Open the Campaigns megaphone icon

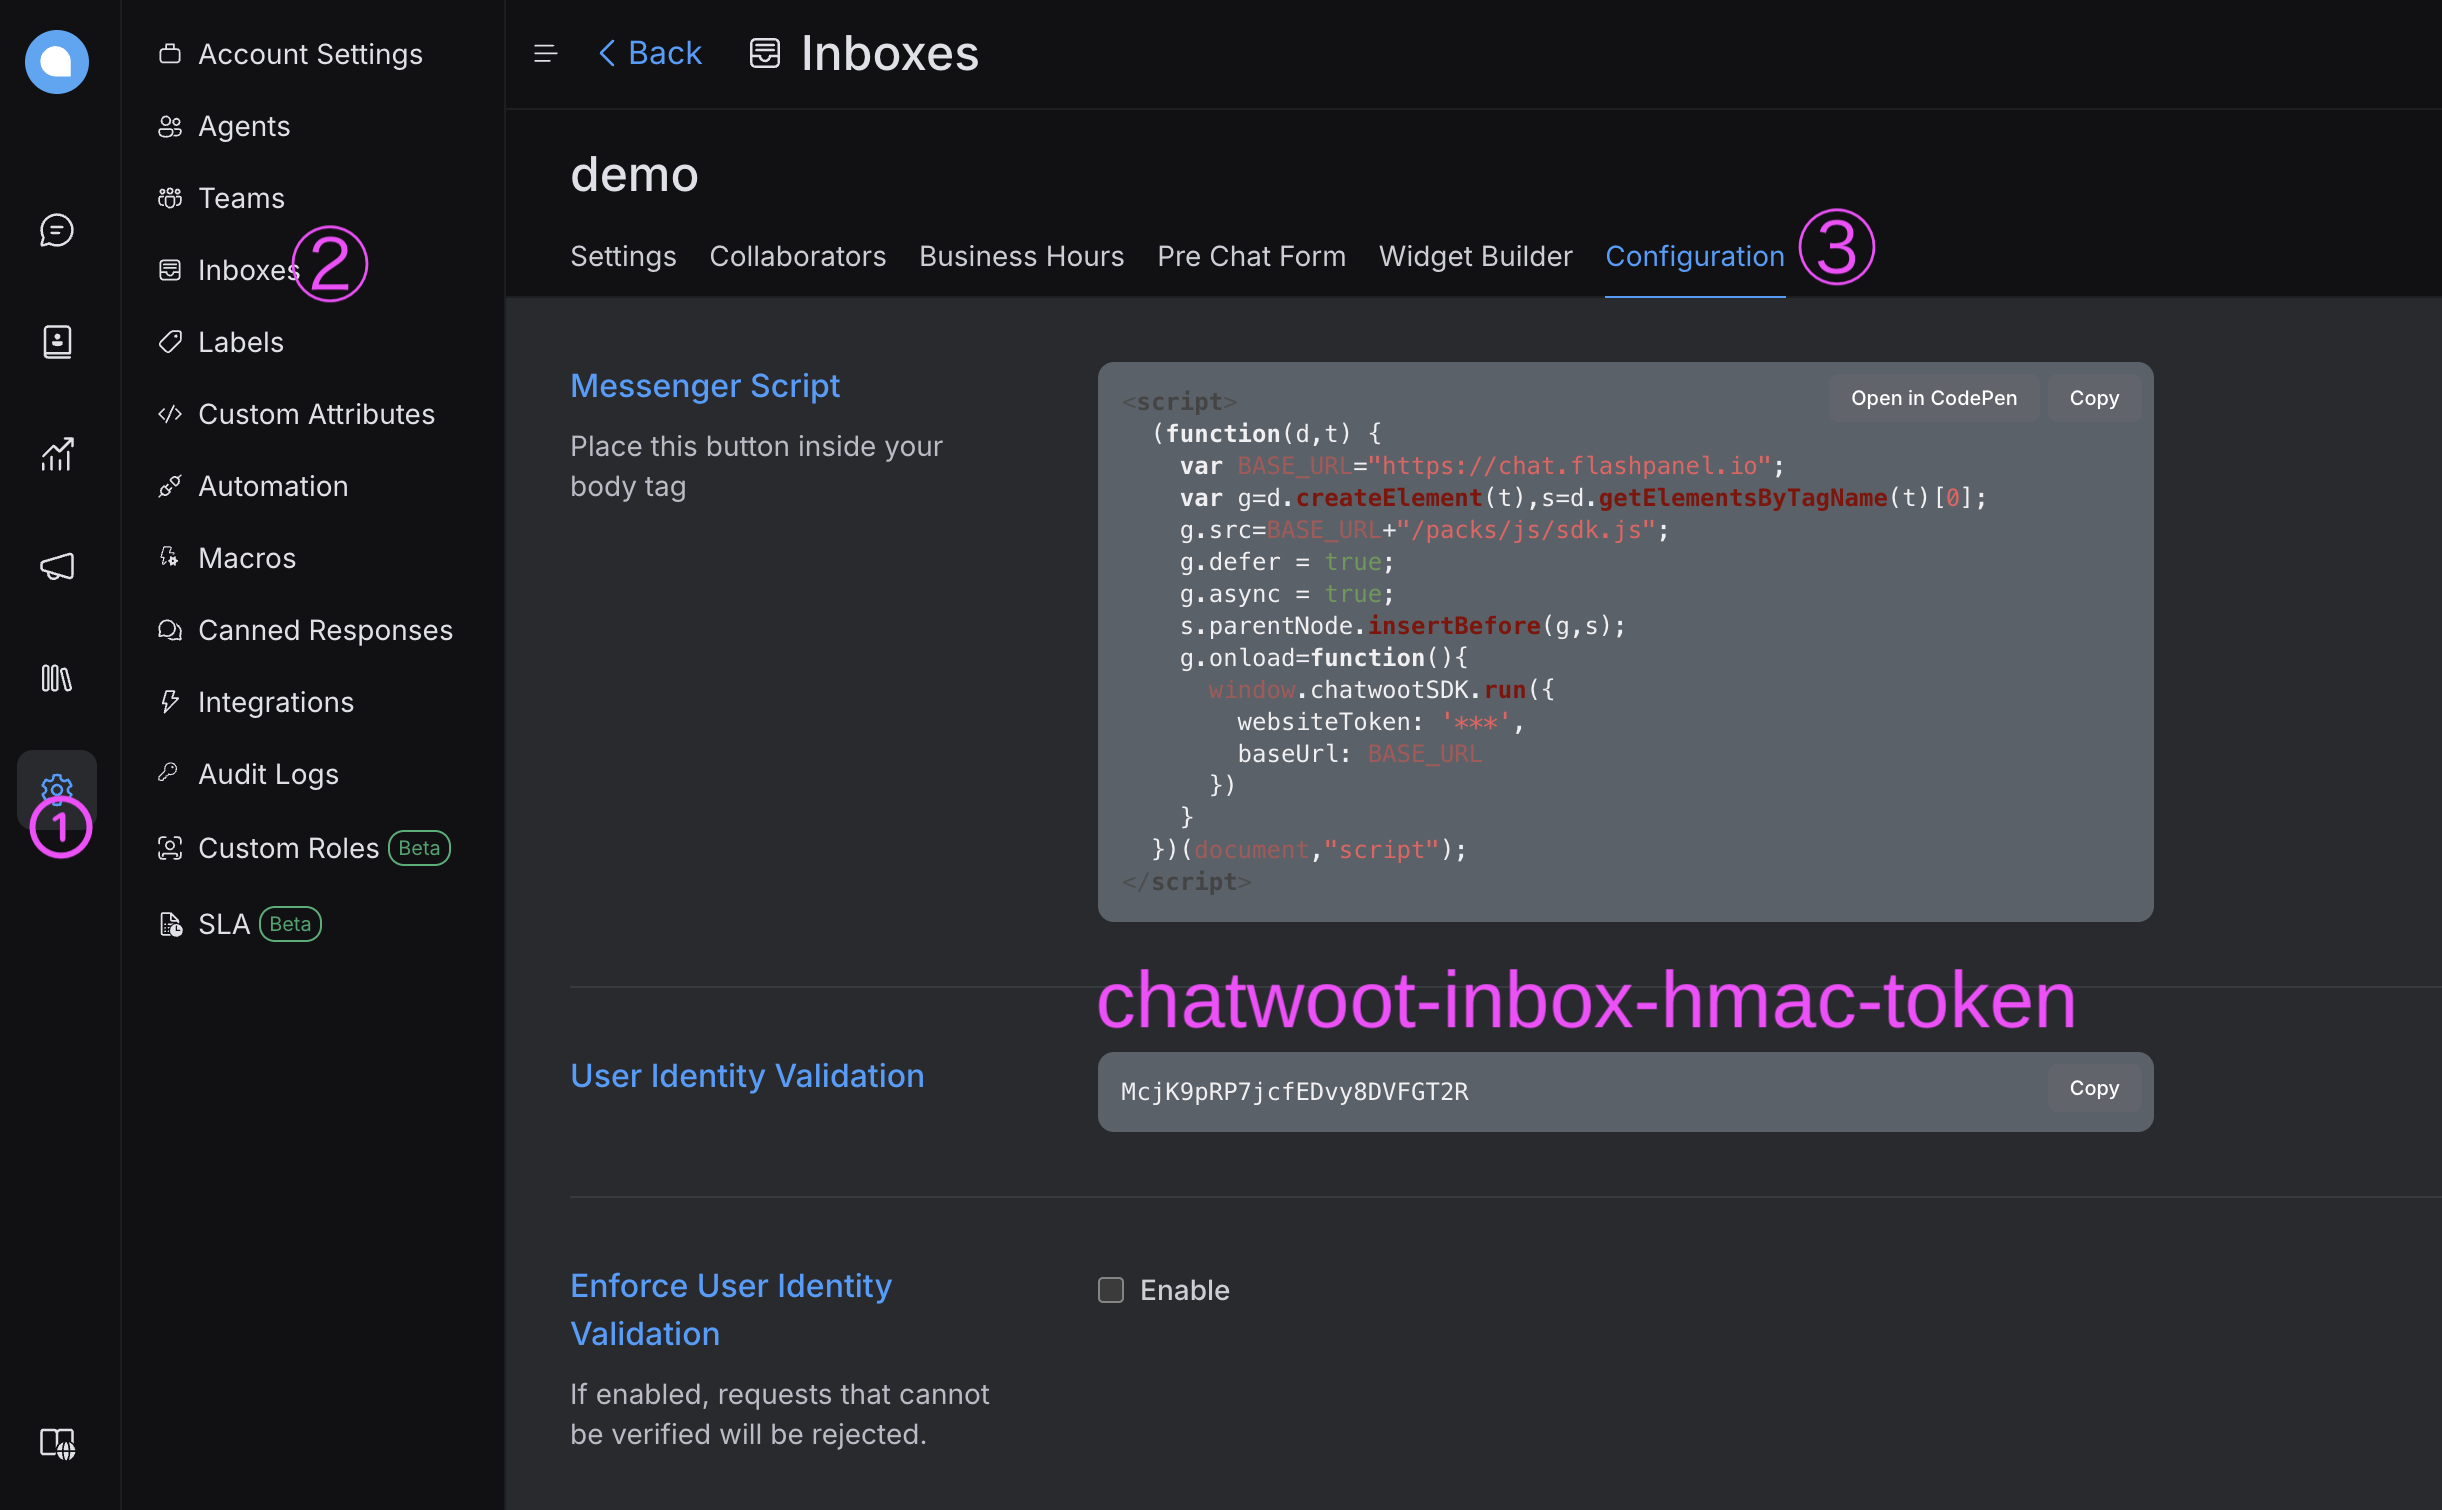57,566
